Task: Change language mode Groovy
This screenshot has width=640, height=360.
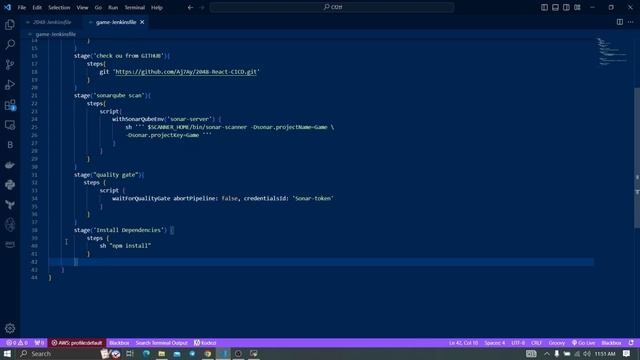Action: pyautogui.click(x=557, y=343)
